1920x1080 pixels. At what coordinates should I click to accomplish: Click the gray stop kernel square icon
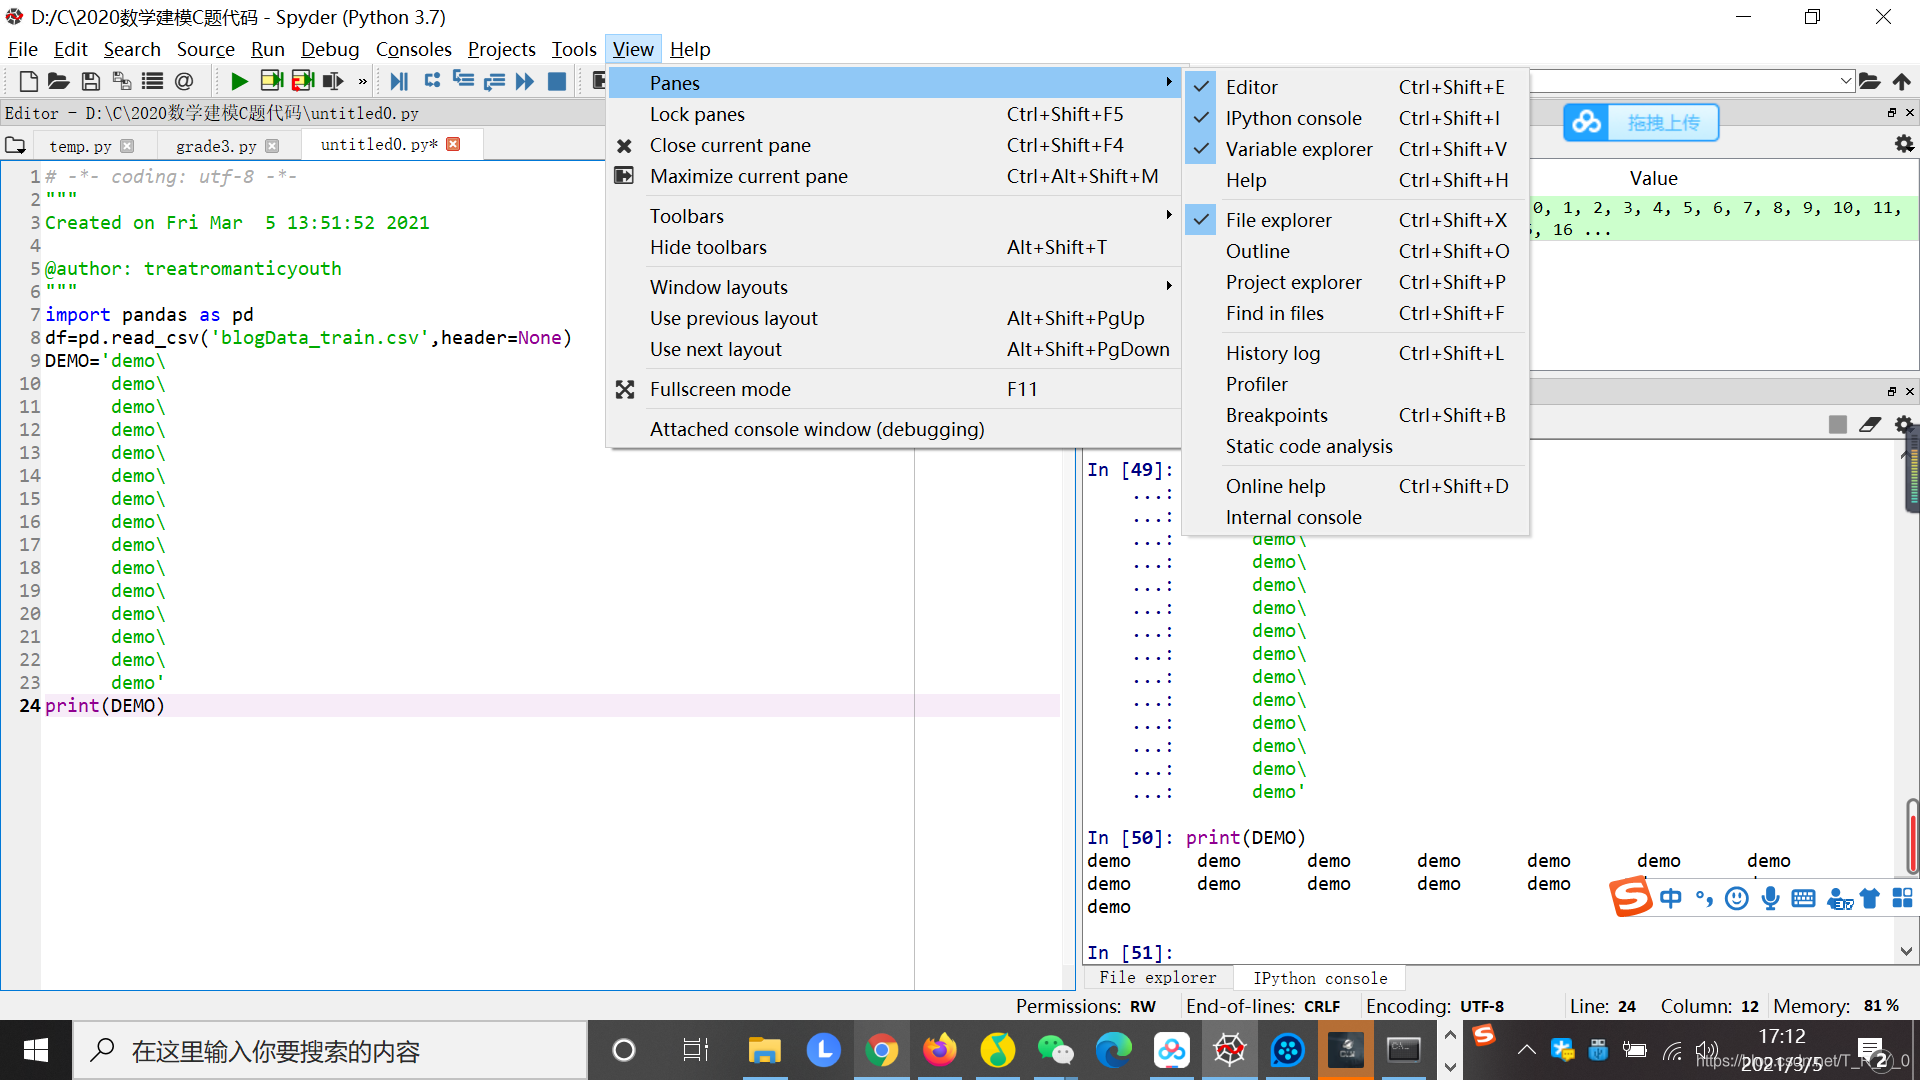(x=1838, y=424)
